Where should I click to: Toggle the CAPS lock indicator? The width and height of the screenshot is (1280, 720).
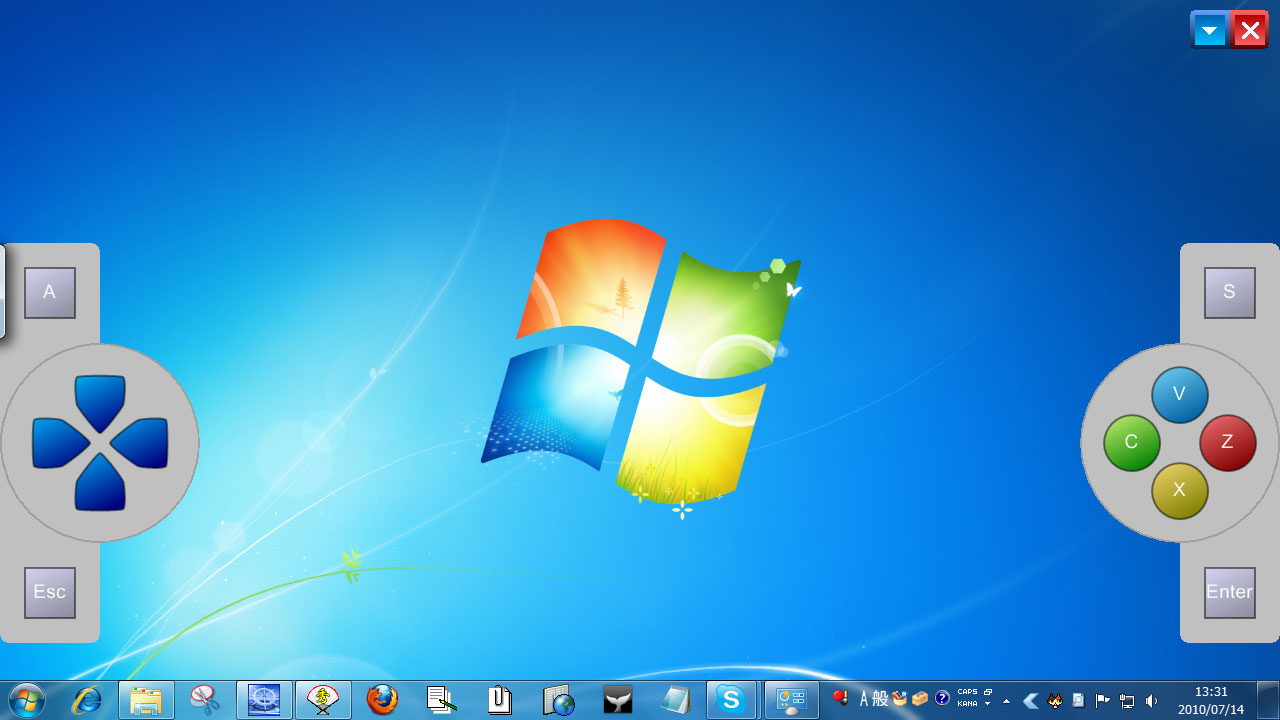(x=967, y=693)
